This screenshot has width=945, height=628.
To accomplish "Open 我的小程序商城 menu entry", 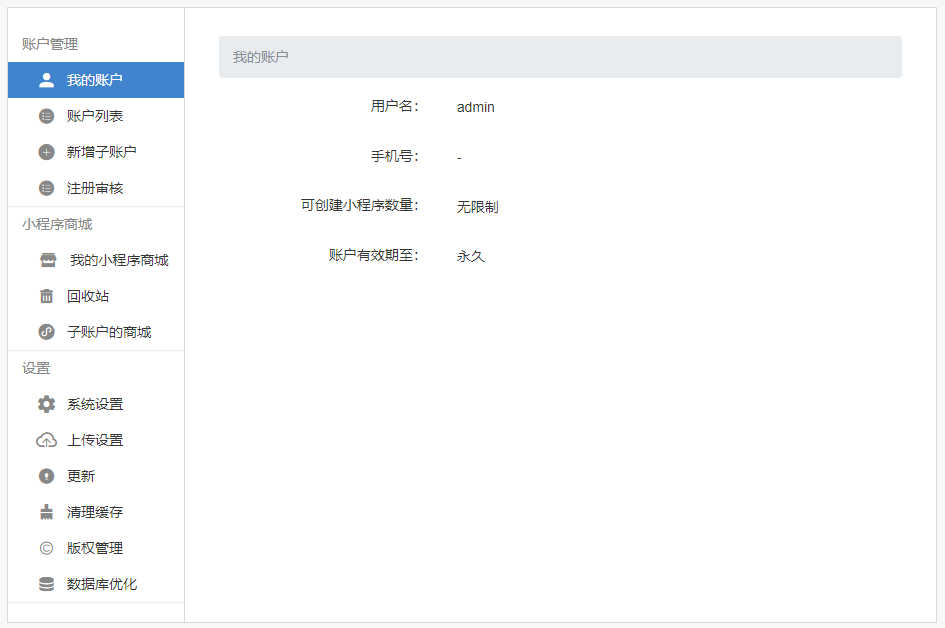I will point(96,260).
